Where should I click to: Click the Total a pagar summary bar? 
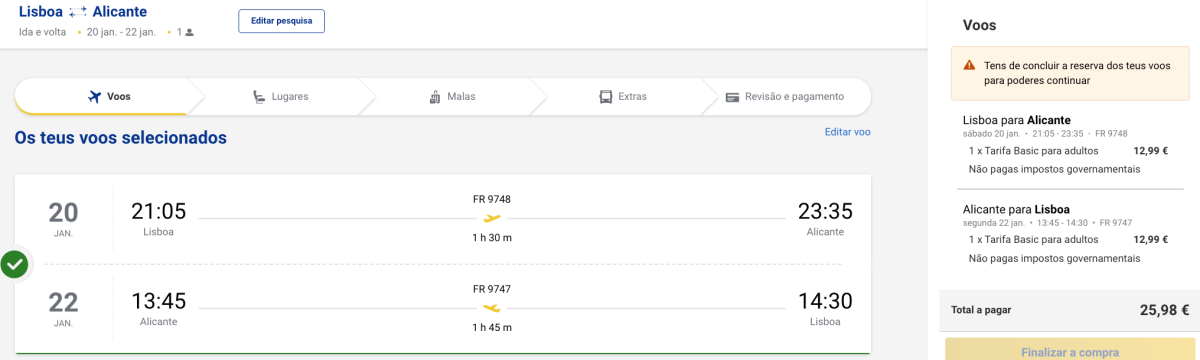point(1069,310)
